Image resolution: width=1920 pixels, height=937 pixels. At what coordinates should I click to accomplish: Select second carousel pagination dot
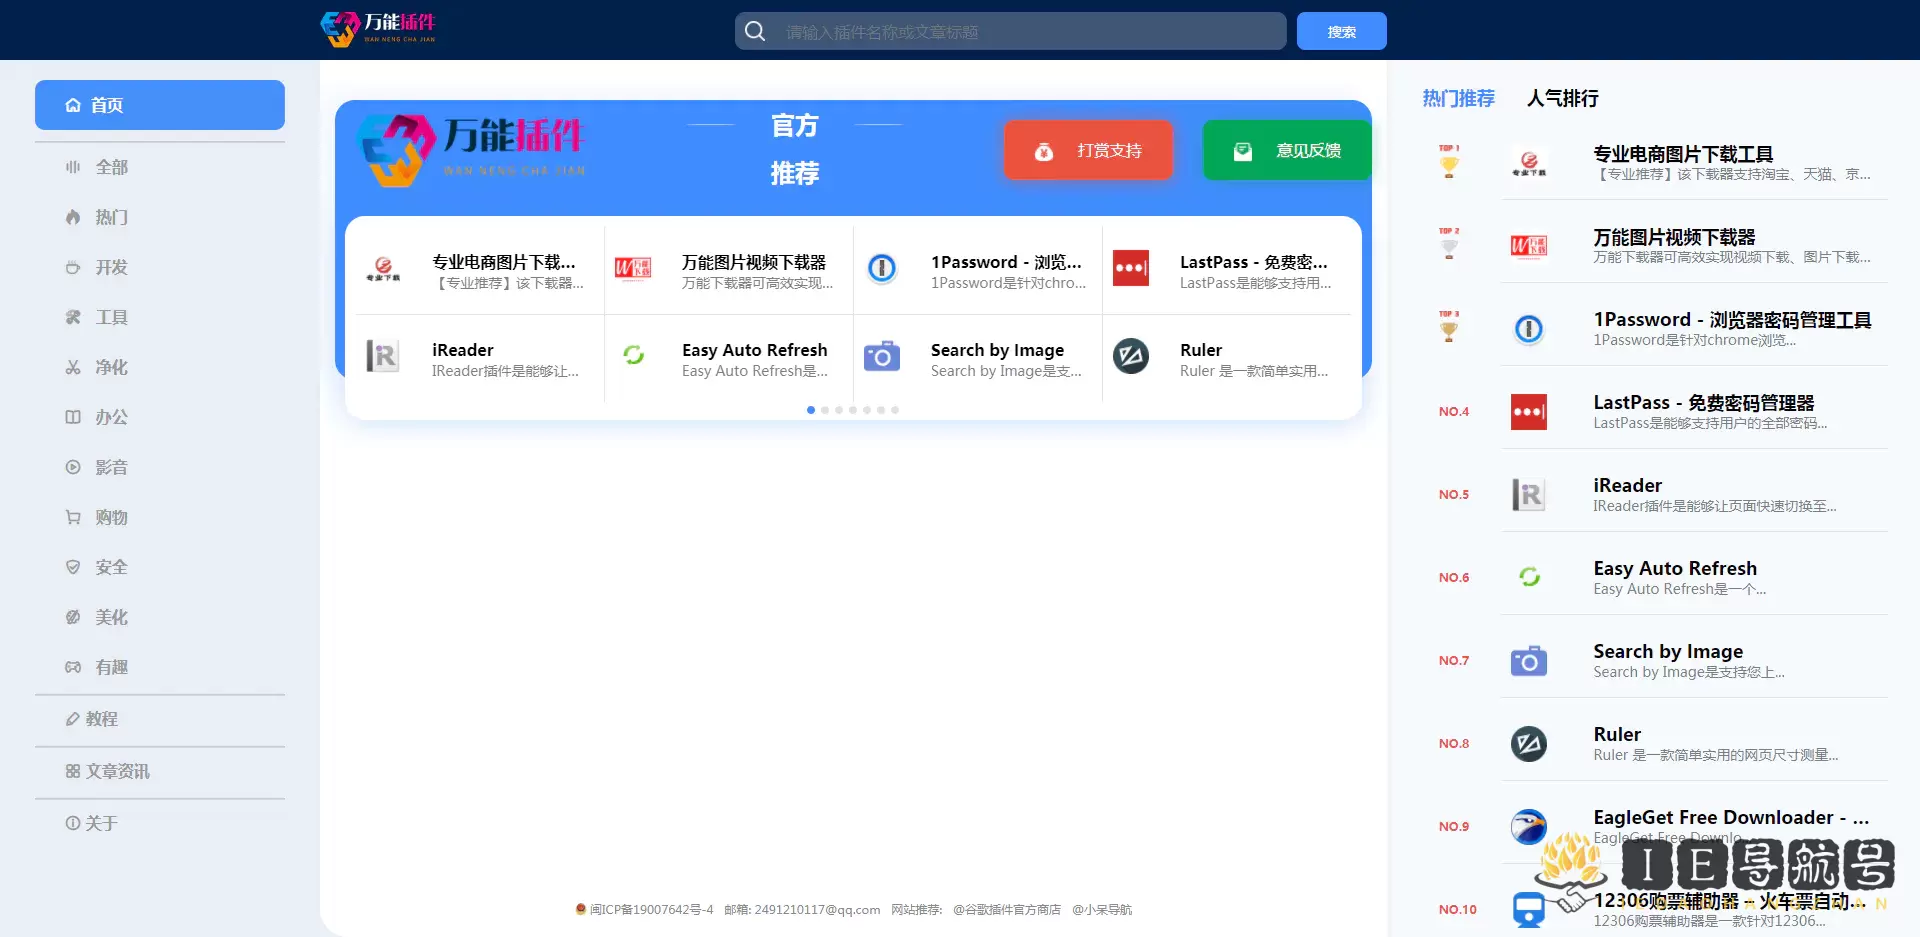pyautogui.click(x=825, y=410)
